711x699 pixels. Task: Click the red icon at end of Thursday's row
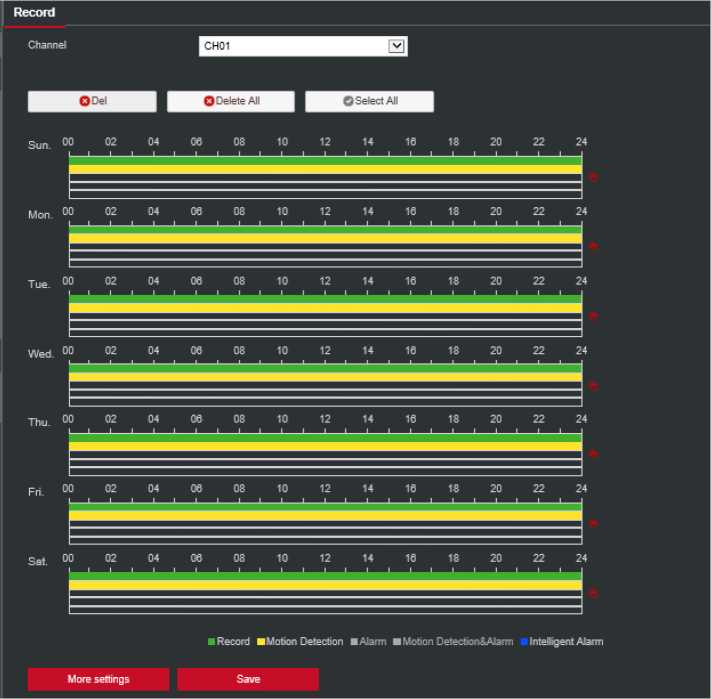point(592,454)
